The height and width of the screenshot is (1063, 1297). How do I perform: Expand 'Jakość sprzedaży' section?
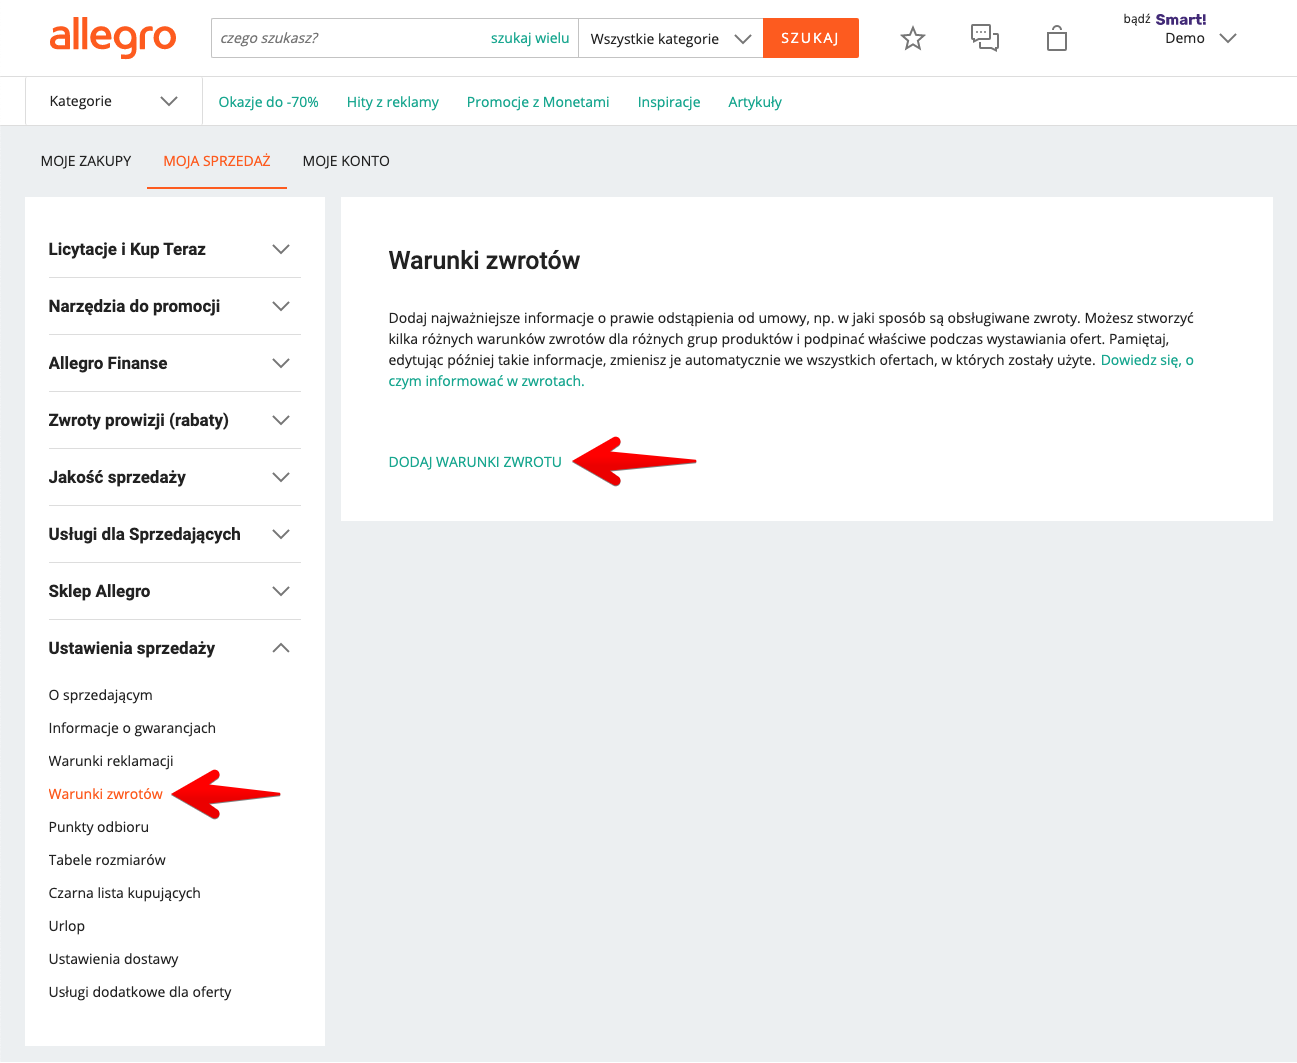pyautogui.click(x=174, y=477)
